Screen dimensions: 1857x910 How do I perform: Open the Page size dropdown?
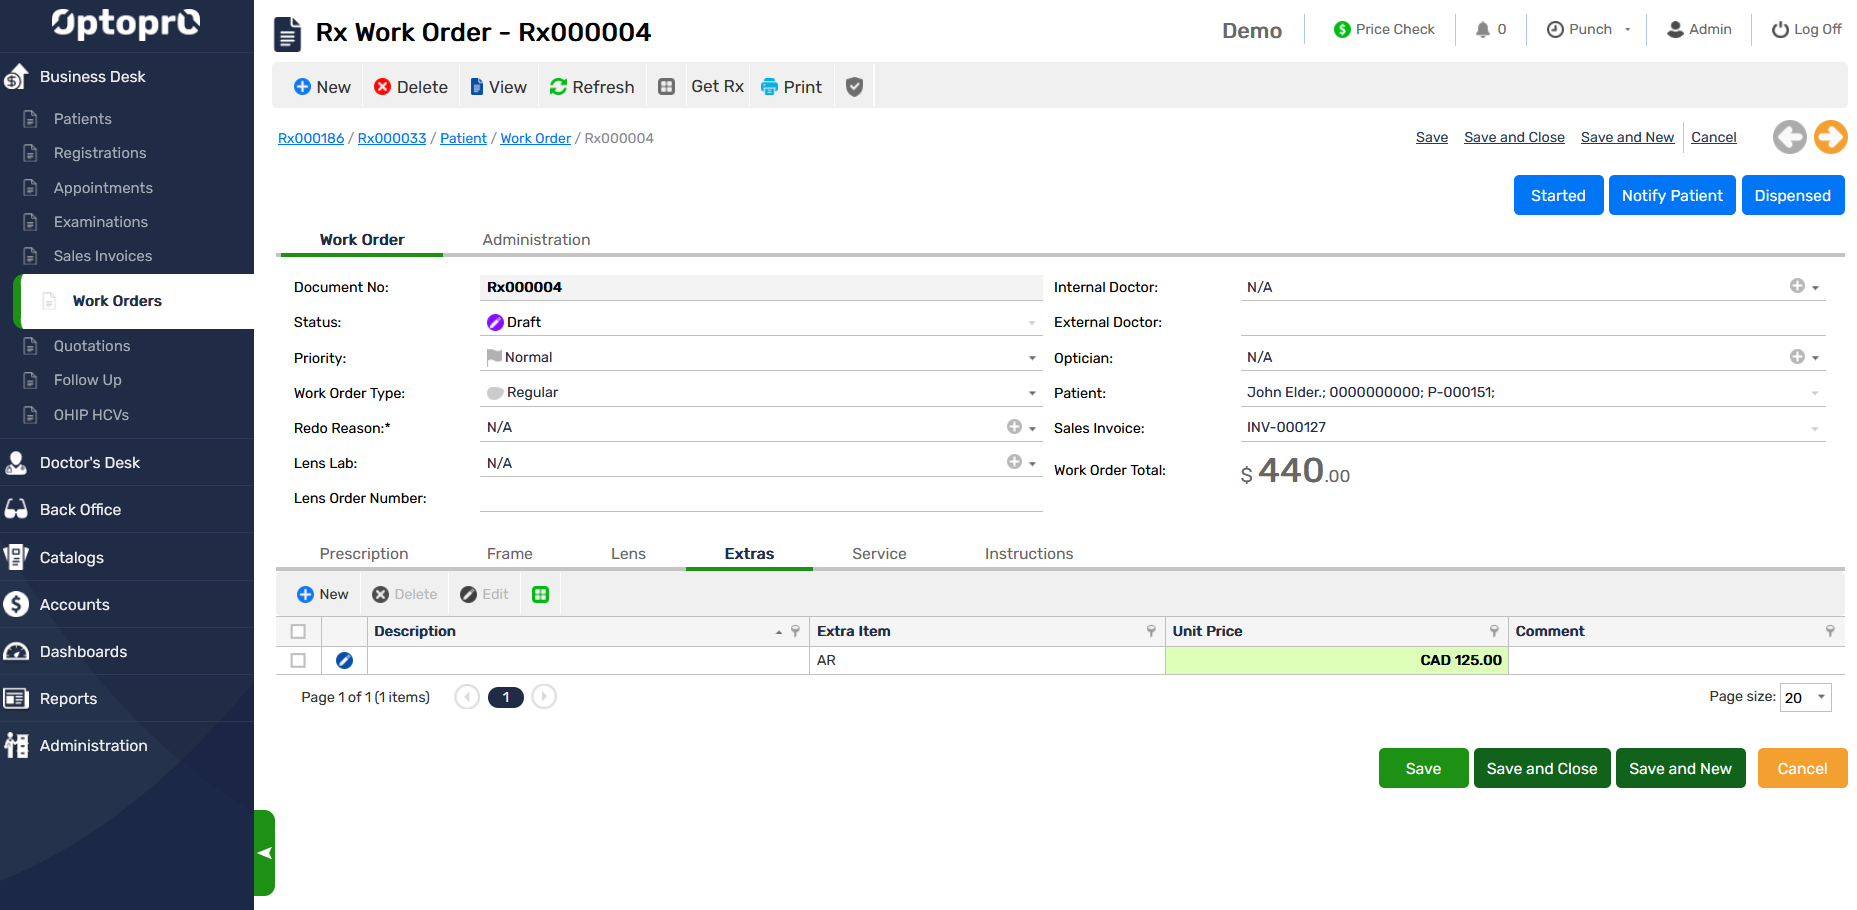coord(1820,698)
